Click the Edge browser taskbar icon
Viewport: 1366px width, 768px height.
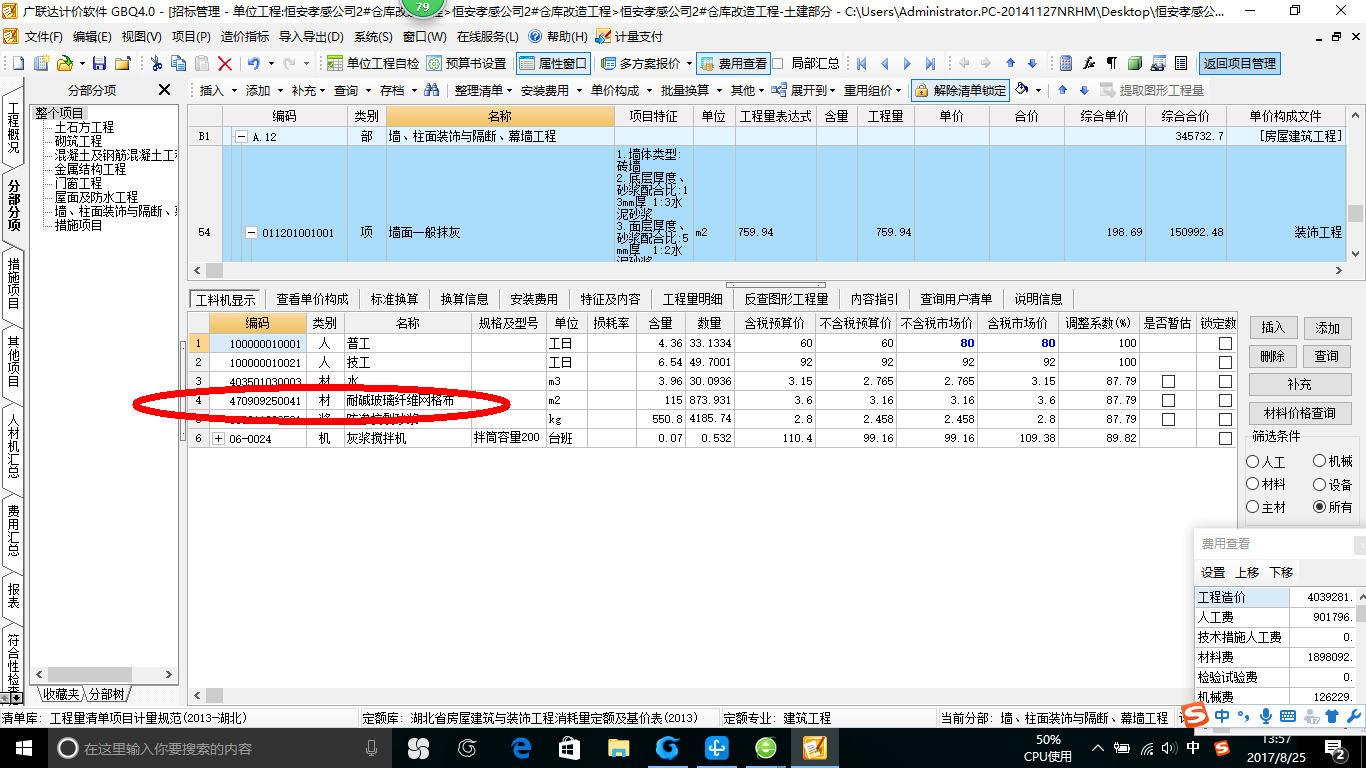click(520, 748)
